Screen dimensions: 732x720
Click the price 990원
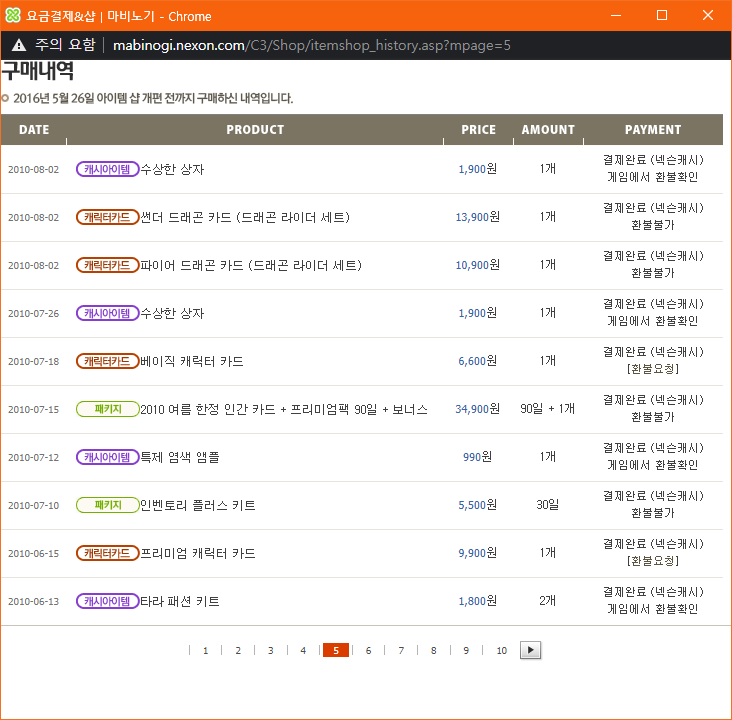(x=478, y=457)
